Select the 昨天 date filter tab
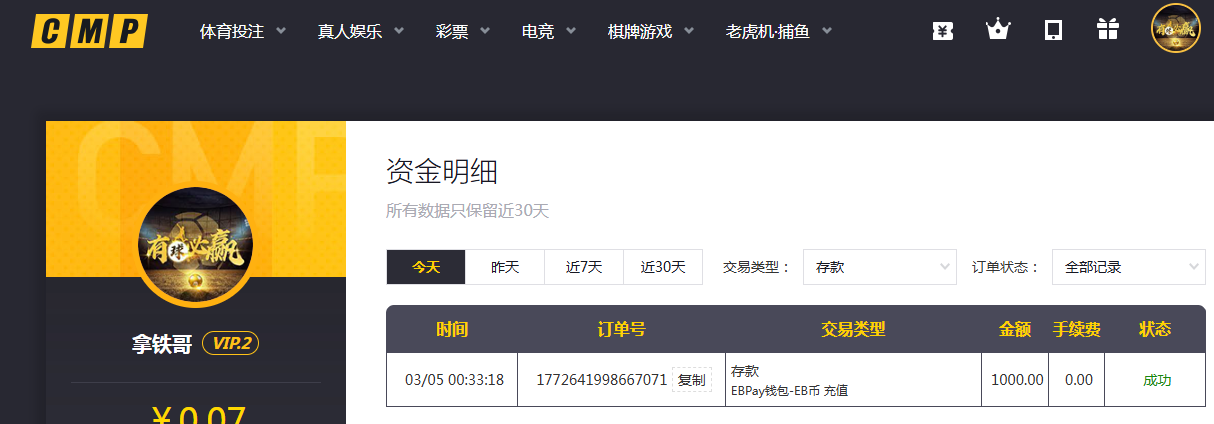1214x424 pixels. click(505, 267)
